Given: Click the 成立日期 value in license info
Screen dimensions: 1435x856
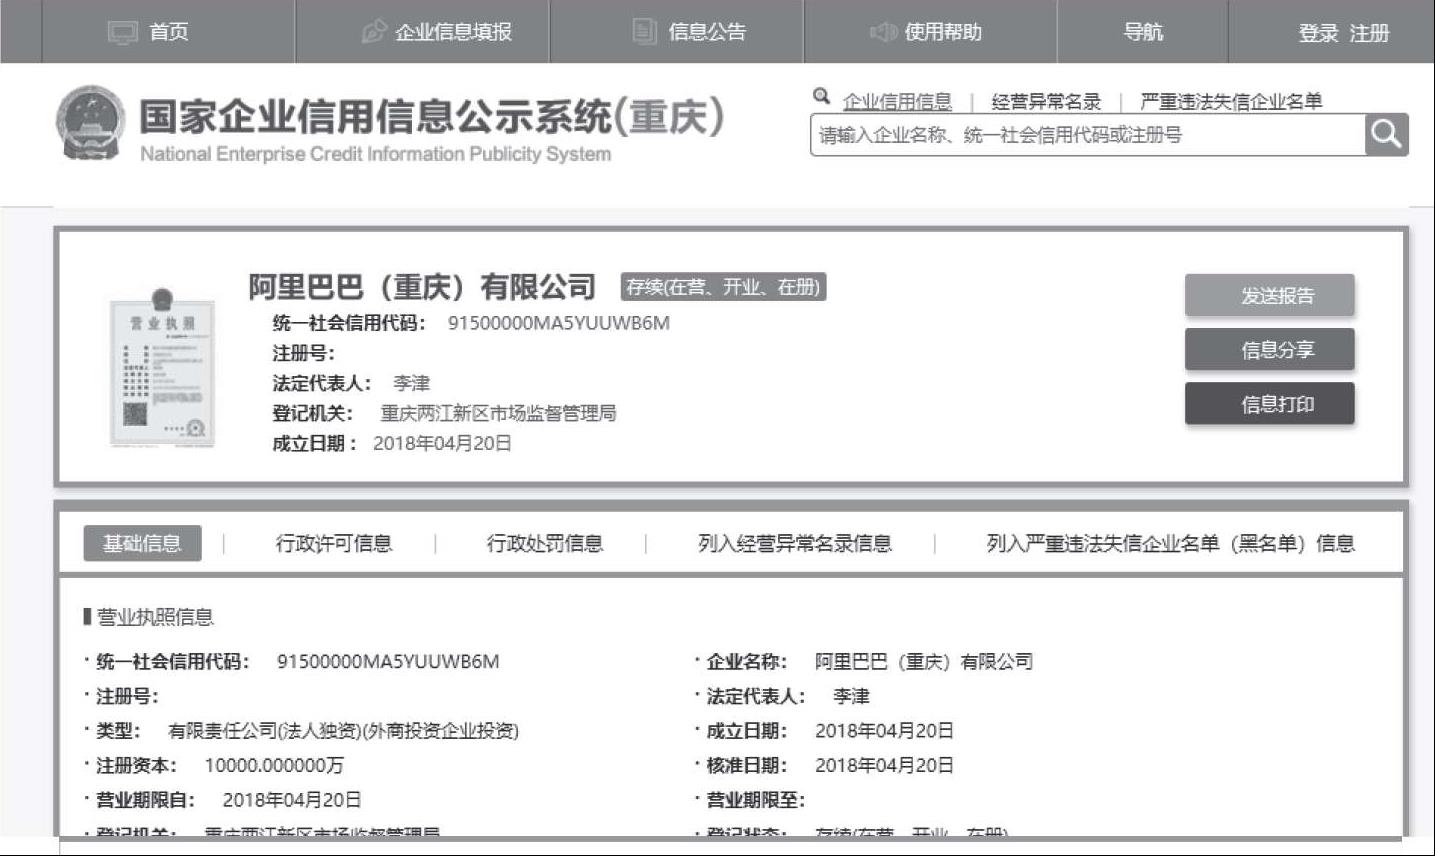Looking at the screenshot, I should [x=884, y=731].
